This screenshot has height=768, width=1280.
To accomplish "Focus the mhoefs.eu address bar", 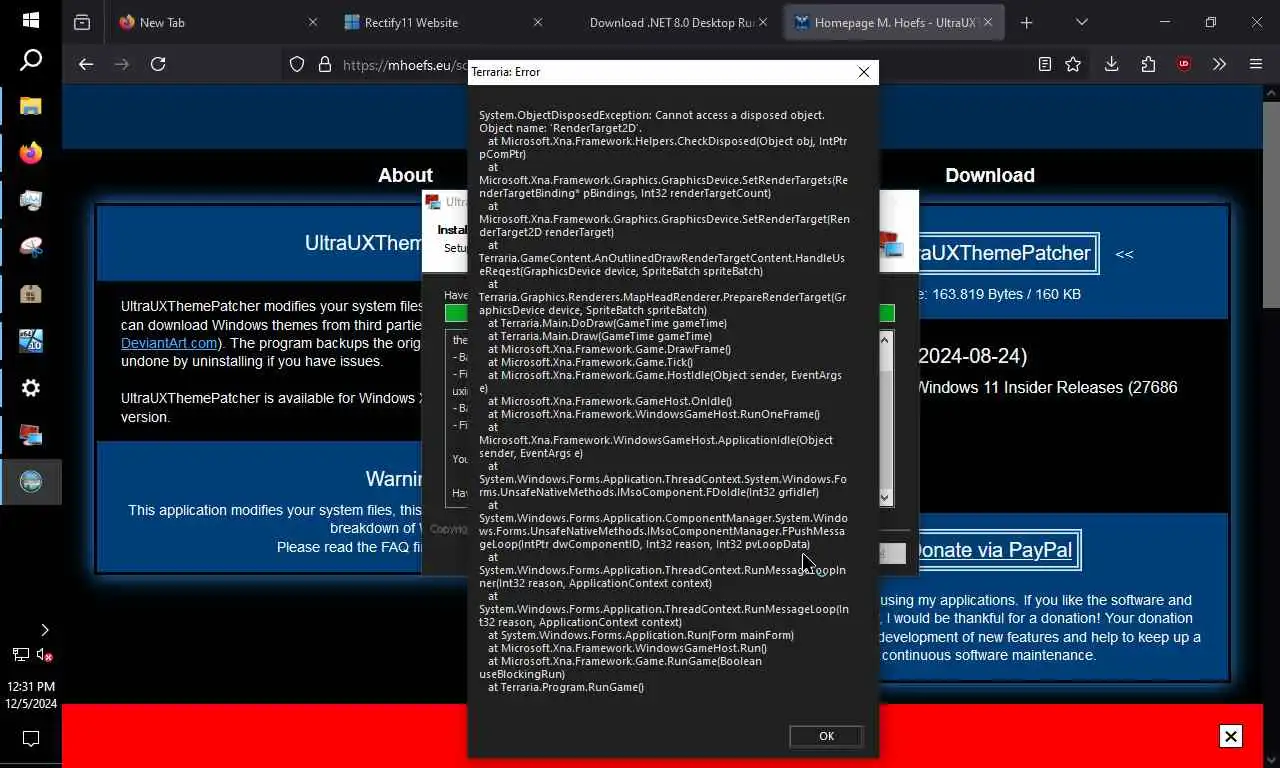I will [x=405, y=64].
